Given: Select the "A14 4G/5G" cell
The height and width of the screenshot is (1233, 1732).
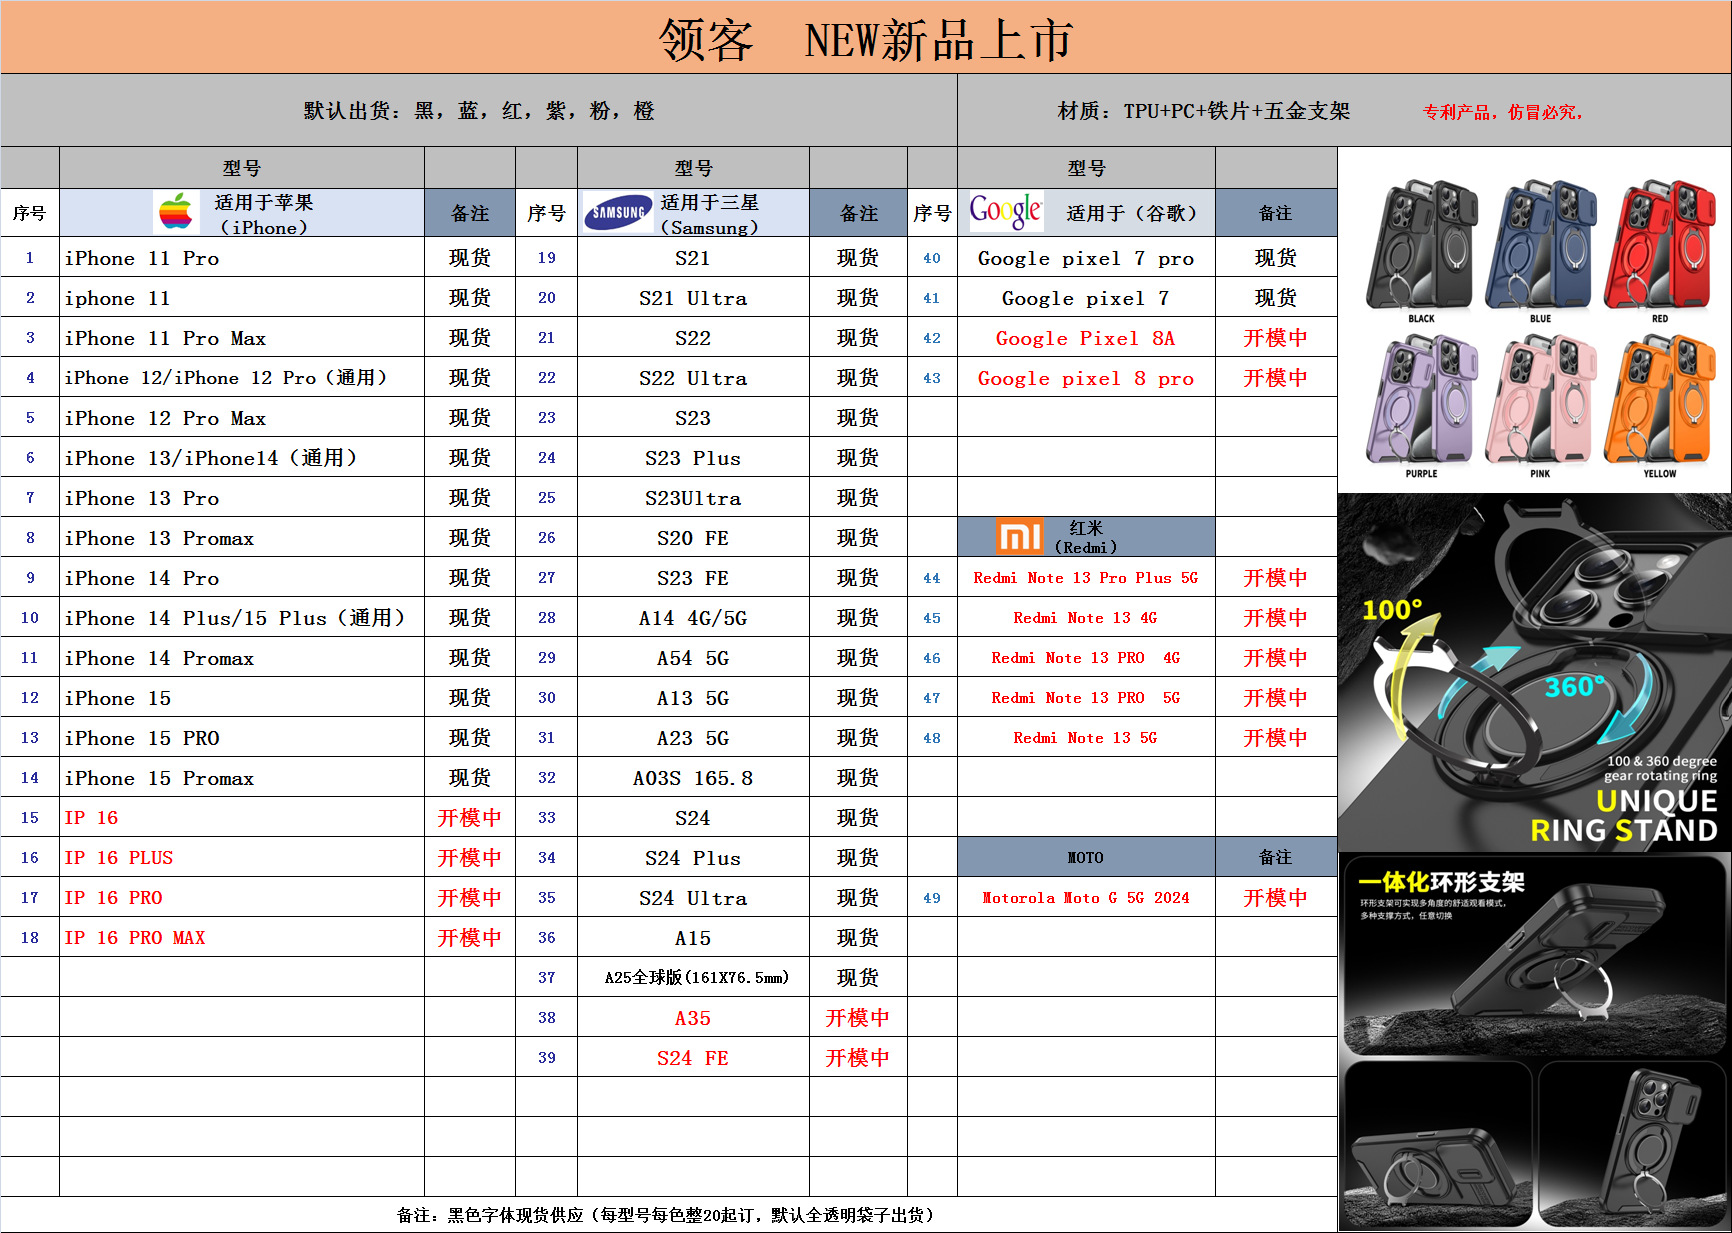Looking at the screenshot, I should pyautogui.click(x=693, y=617).
